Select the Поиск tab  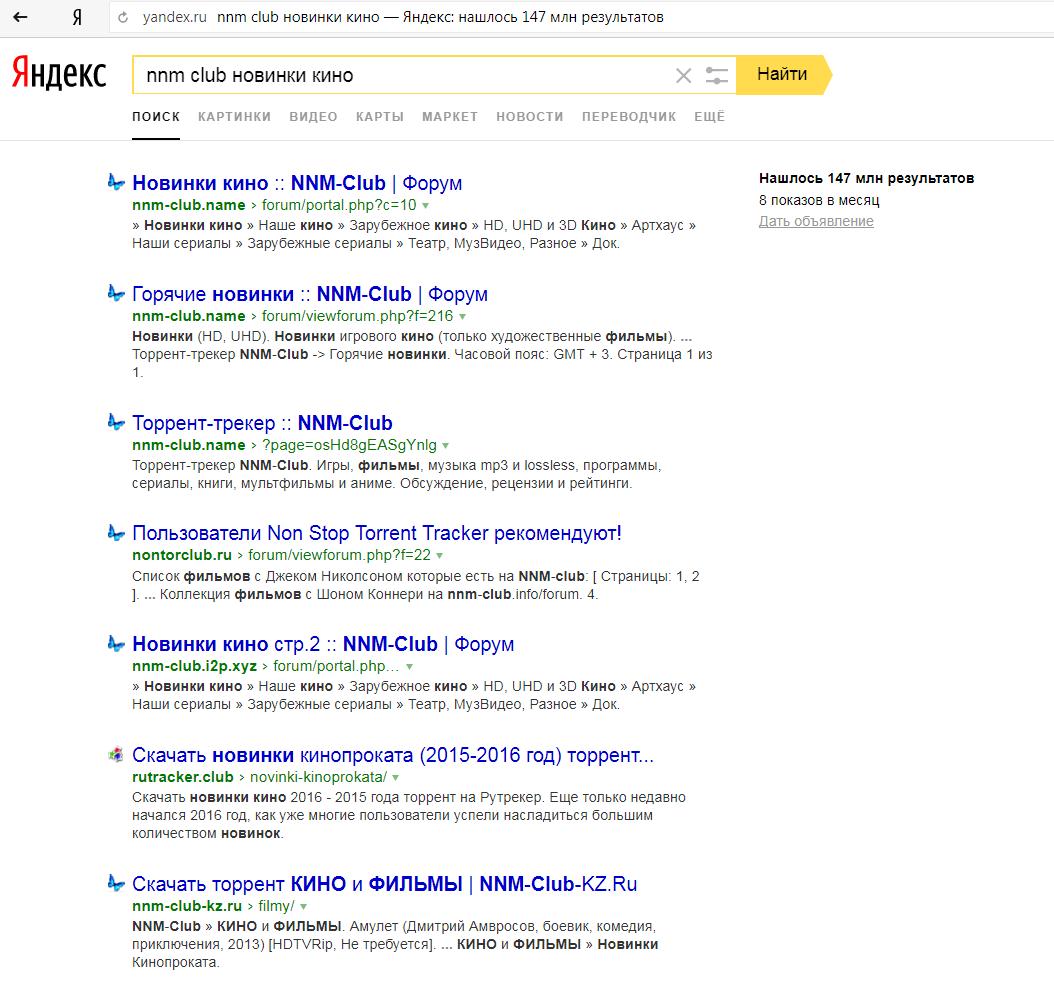coord(156,116)
